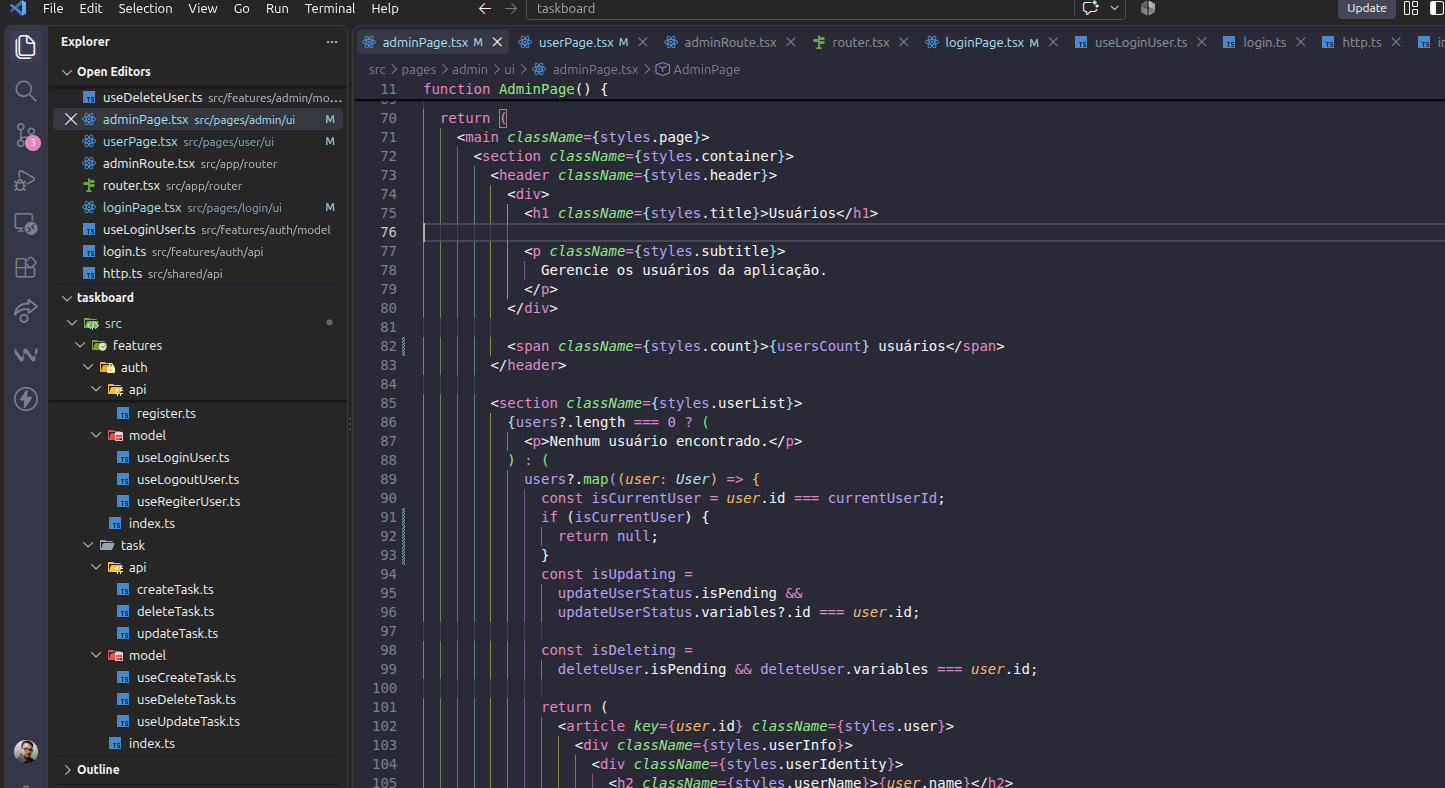Open the Remote Explorer view
This screenshot has height=788, width=1445.
coord(26,224)
